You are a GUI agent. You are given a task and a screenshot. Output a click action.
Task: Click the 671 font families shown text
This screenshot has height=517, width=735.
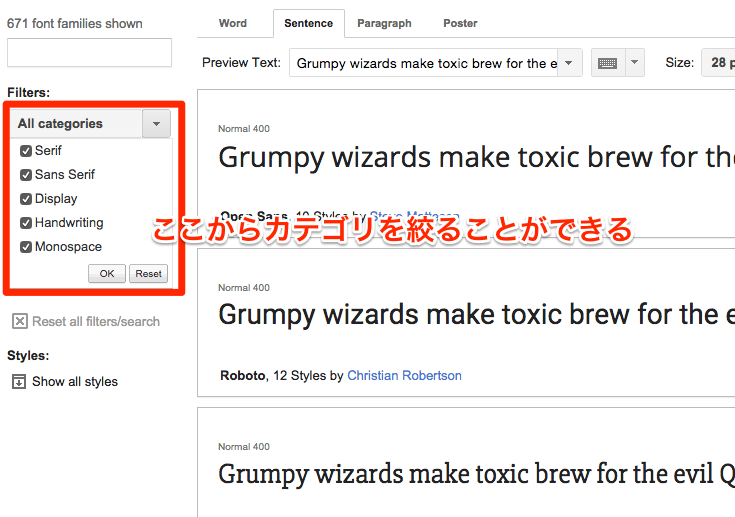(75, 23)
